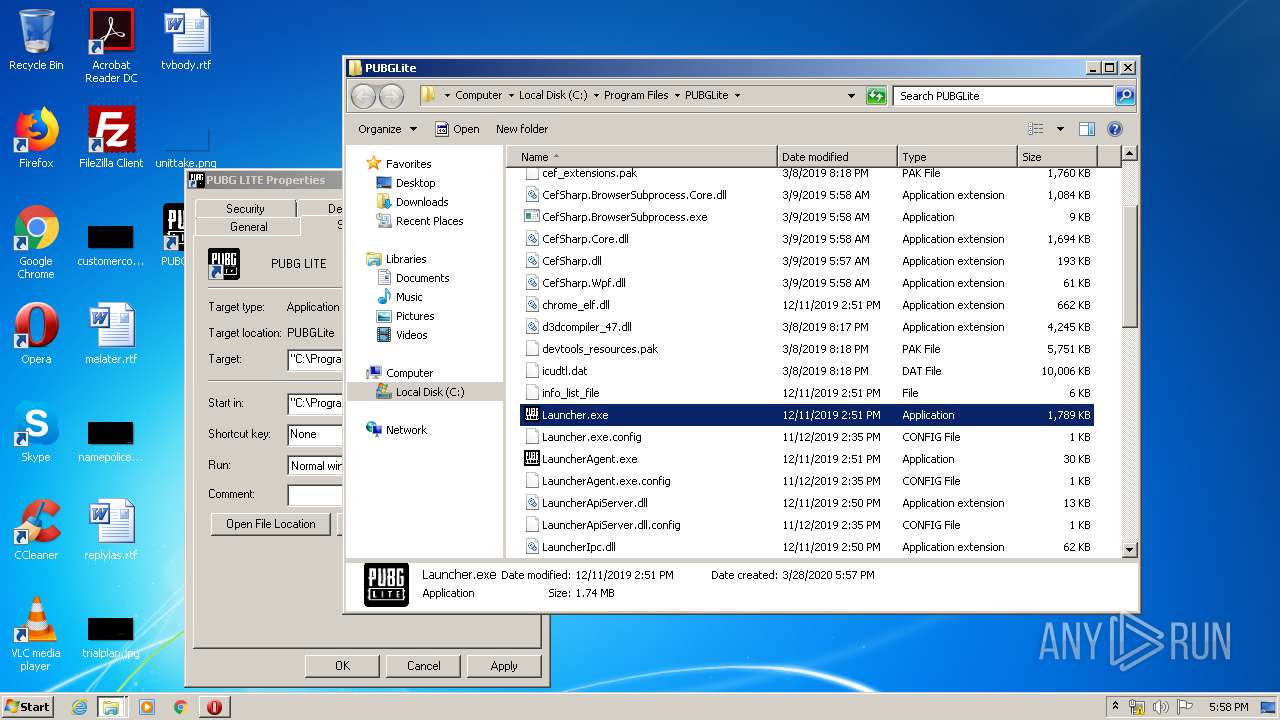Click Apply in Properties dialog
This screenshot has height=720, width=1280.
click(504, 666)
